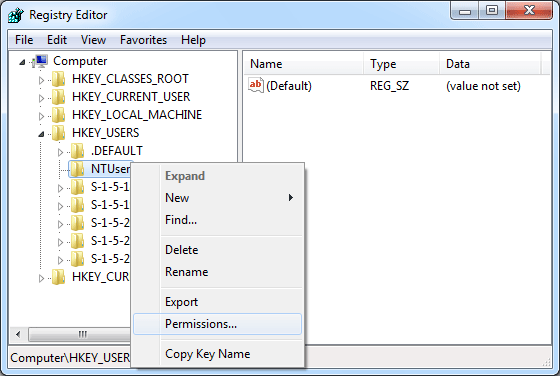Expand the .DEFAULT subkey
Viewport: 560px width, 376px height.
(x=60, y=152)
